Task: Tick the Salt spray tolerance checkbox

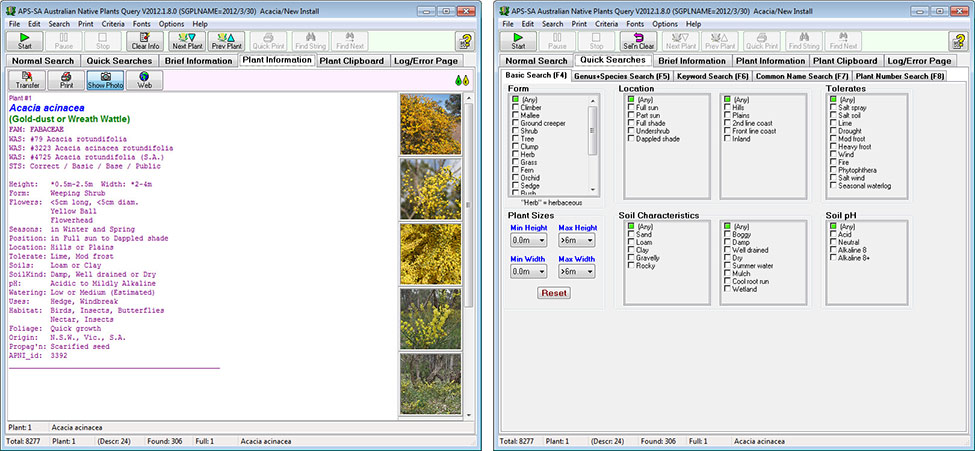Action: [833, 109]
